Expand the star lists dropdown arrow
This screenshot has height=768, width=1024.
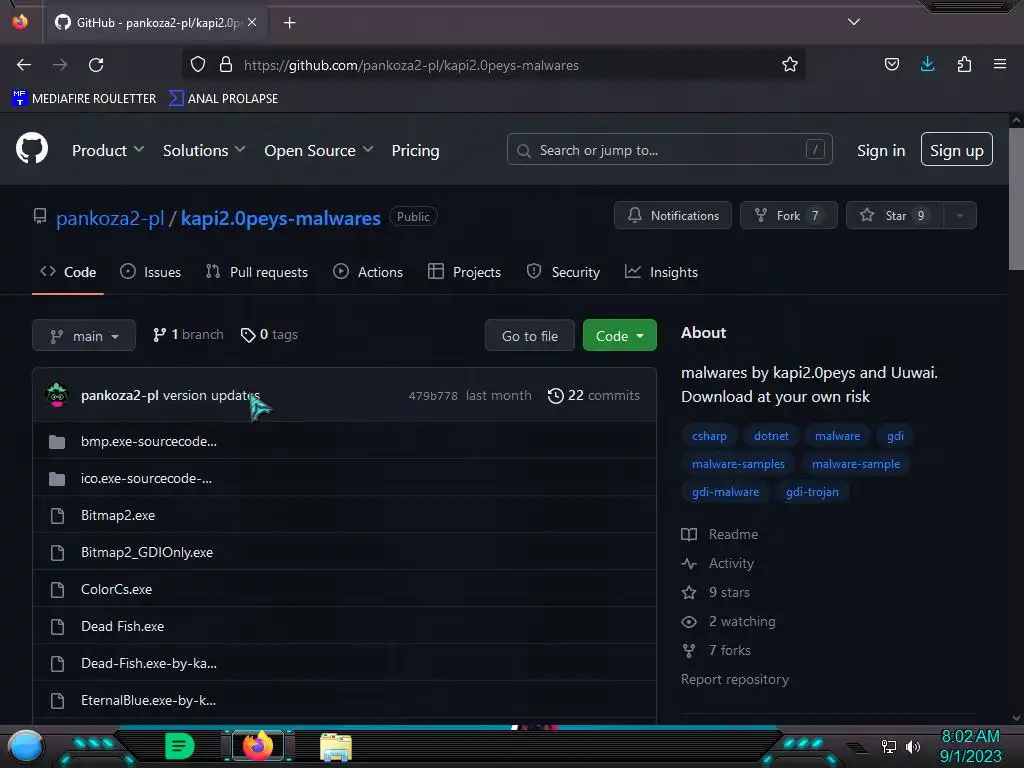coord(960,216)
